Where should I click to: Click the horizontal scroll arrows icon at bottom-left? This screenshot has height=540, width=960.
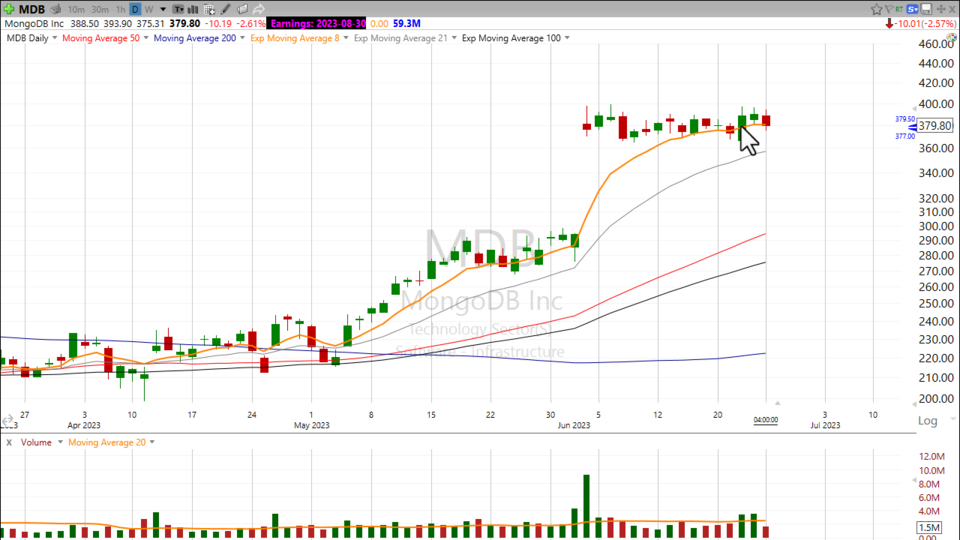click(x=7, y=421)
